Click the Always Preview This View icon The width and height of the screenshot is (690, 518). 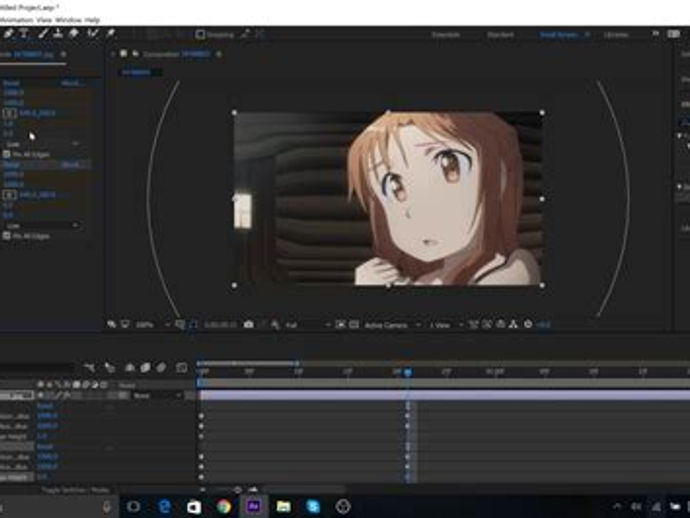[112, 324]
